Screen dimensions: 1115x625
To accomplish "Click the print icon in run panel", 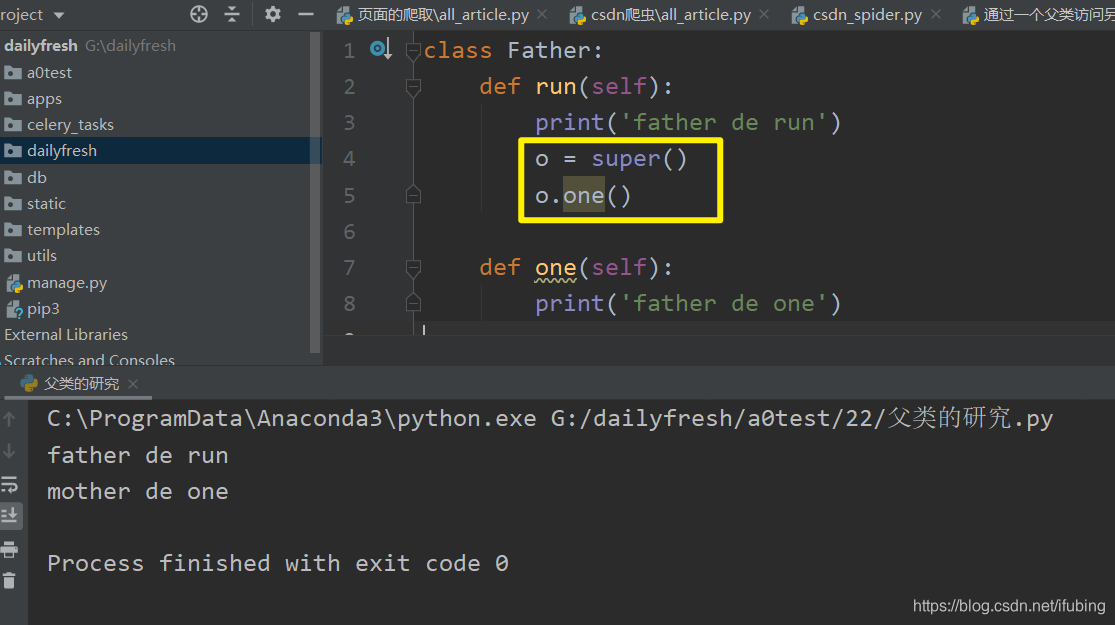I will (x=10, y=549).
